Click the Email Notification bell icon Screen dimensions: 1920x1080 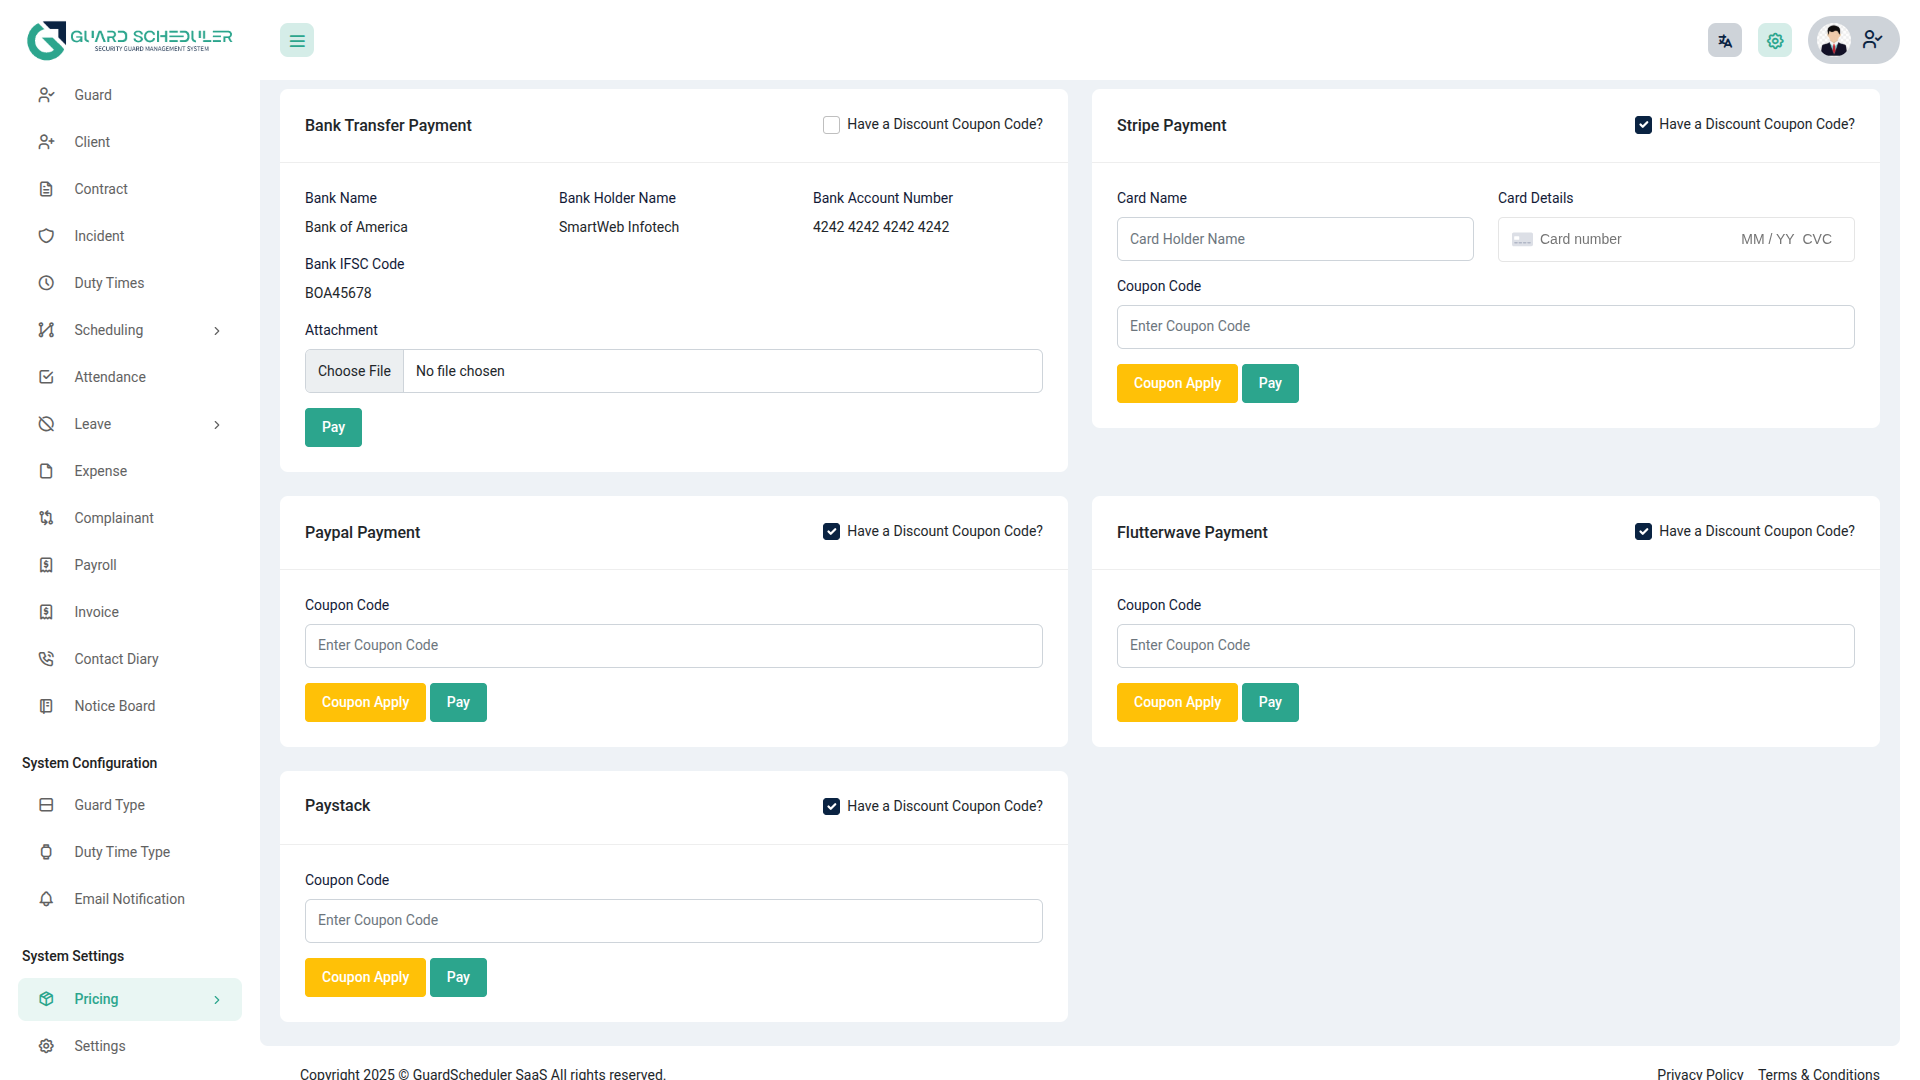pos(46,899)
